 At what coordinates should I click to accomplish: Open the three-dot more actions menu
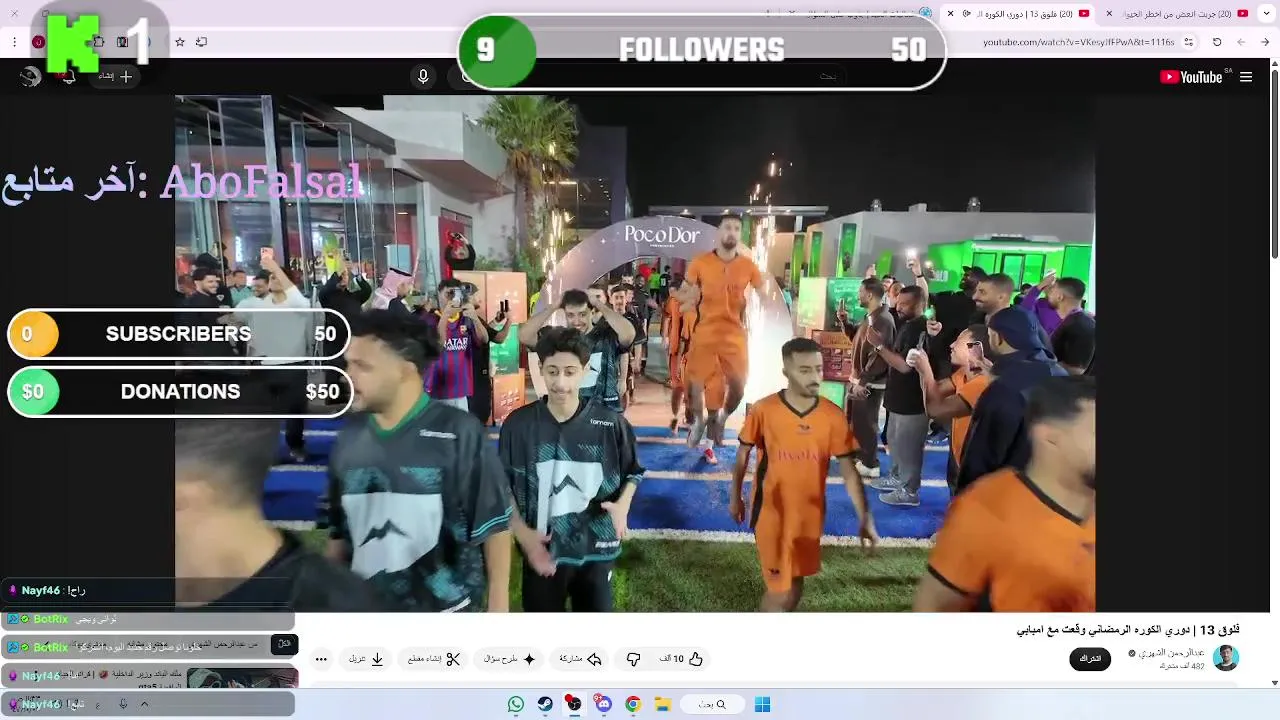tap(321, 659)
